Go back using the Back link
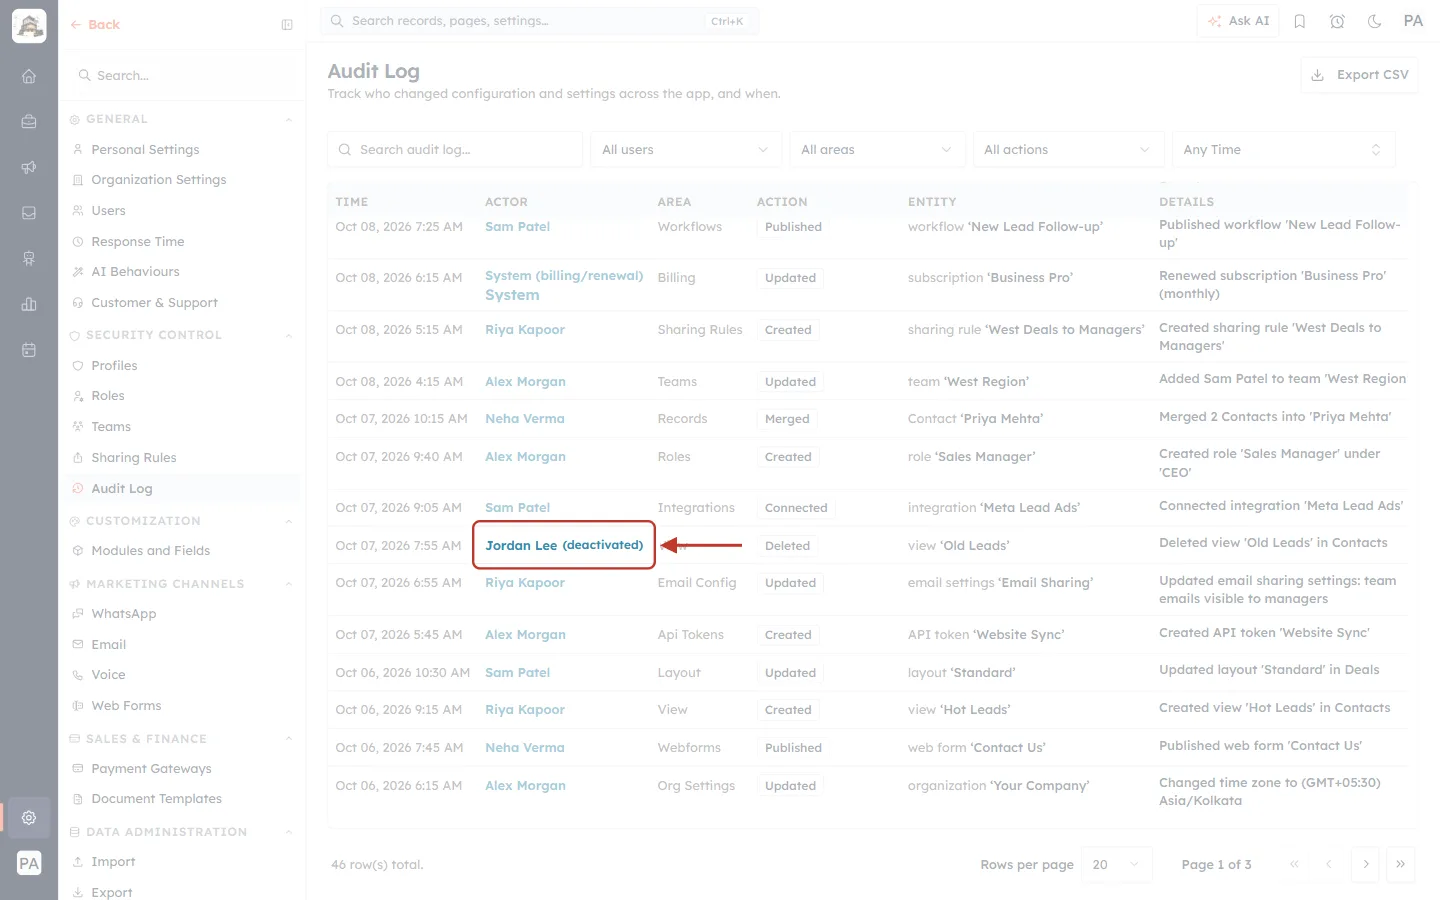This screenshot has height=900, width=1440. 95,25
